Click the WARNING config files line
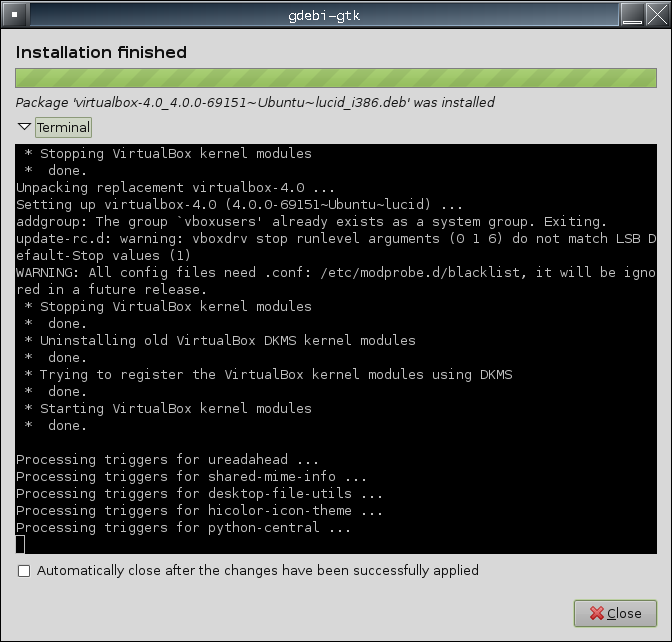 click(335, 272)
